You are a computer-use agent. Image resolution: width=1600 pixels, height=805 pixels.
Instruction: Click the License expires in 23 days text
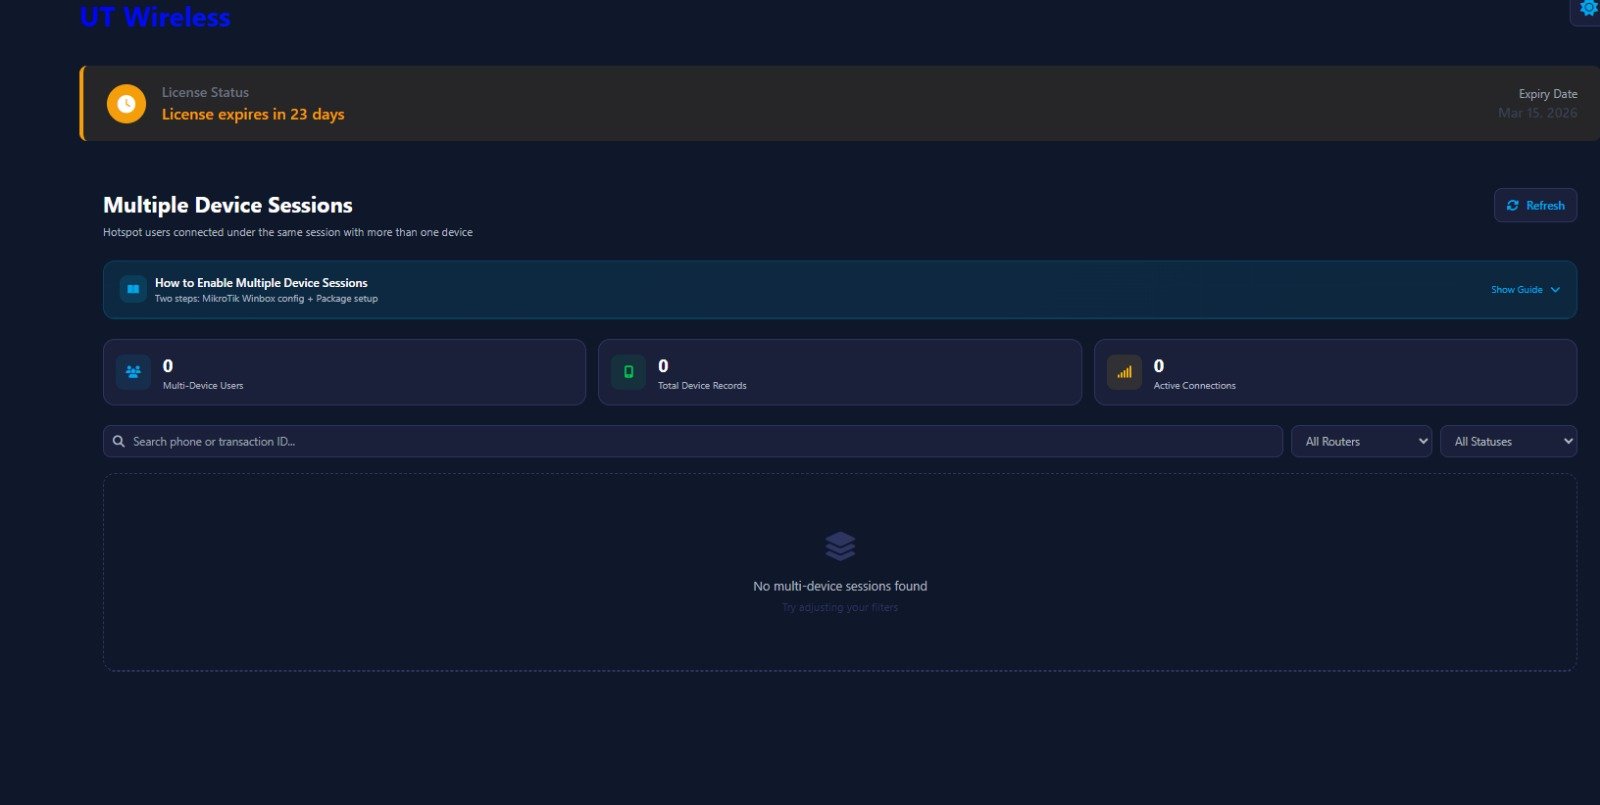pyautogui.click(x=253, y=114)
